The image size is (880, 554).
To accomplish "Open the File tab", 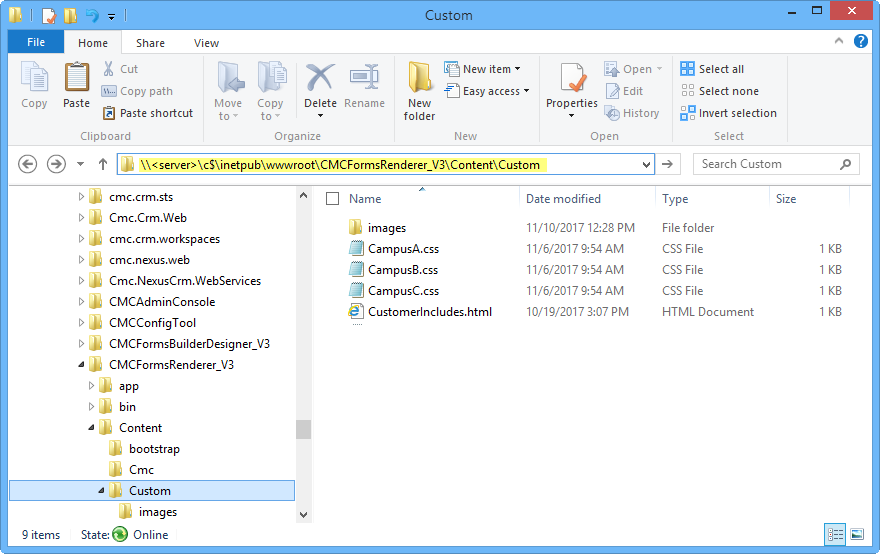I will [36, 42].
